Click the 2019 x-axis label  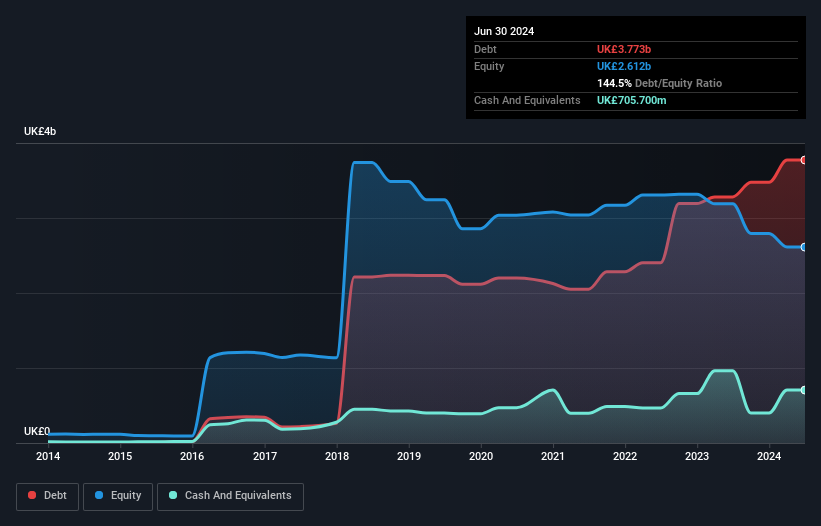click(409, 456)
